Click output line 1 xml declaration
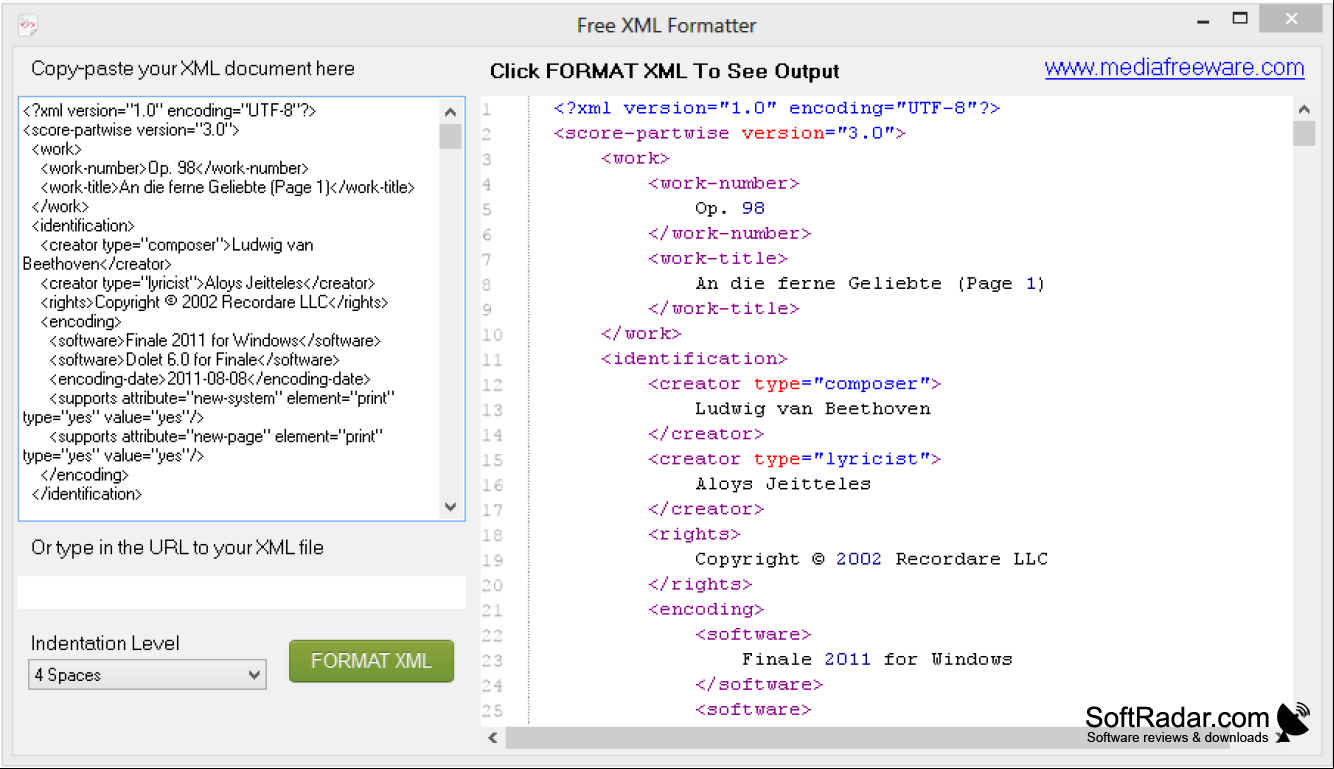 coord(777,108)
